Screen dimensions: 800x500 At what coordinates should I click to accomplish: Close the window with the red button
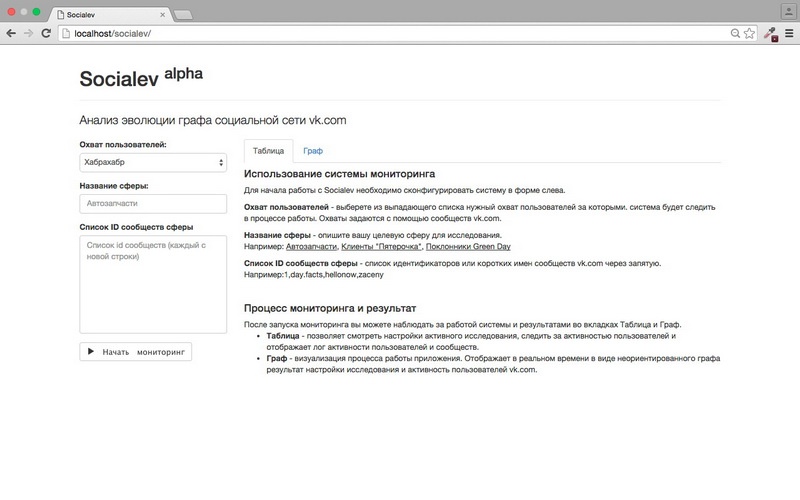click(x=11, y=11)
